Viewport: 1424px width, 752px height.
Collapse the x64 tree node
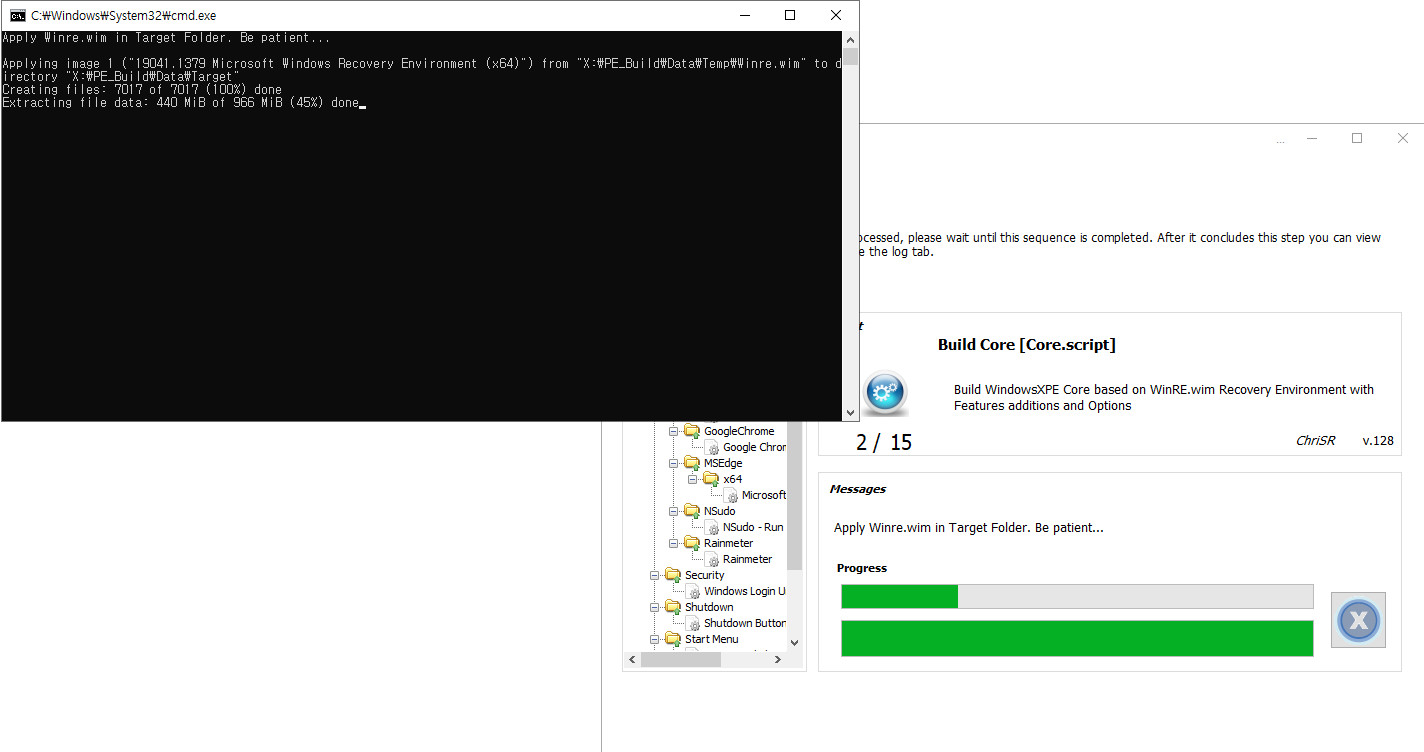point(693,479)
